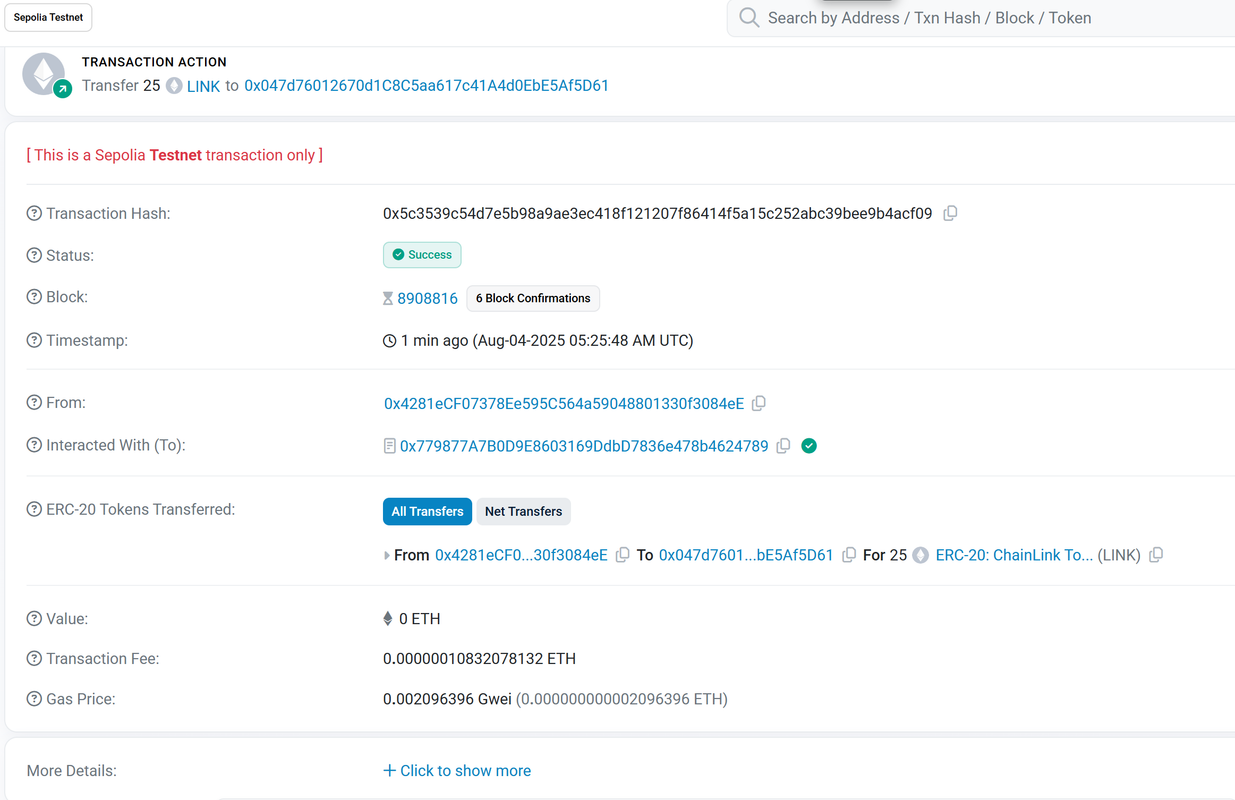
Task: Click the Success status badge
Action: (x=422, y=255)
